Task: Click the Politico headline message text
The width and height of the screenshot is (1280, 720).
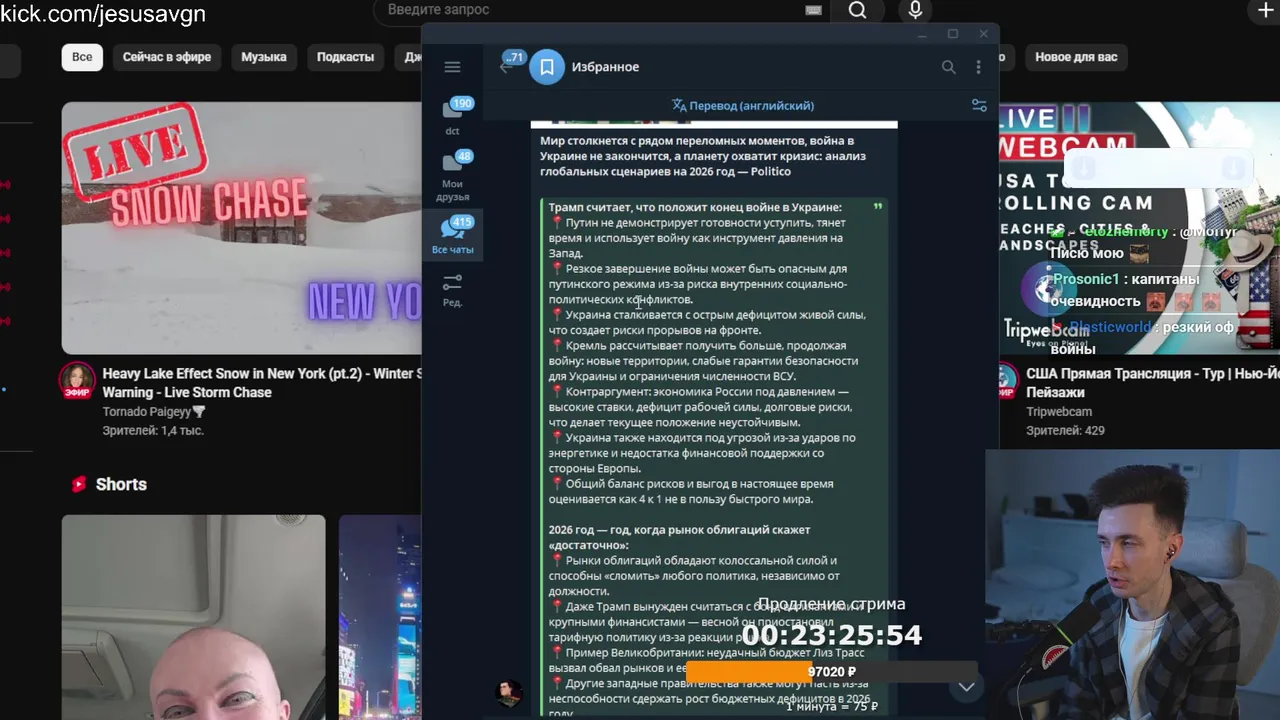Action: point(703,156)
